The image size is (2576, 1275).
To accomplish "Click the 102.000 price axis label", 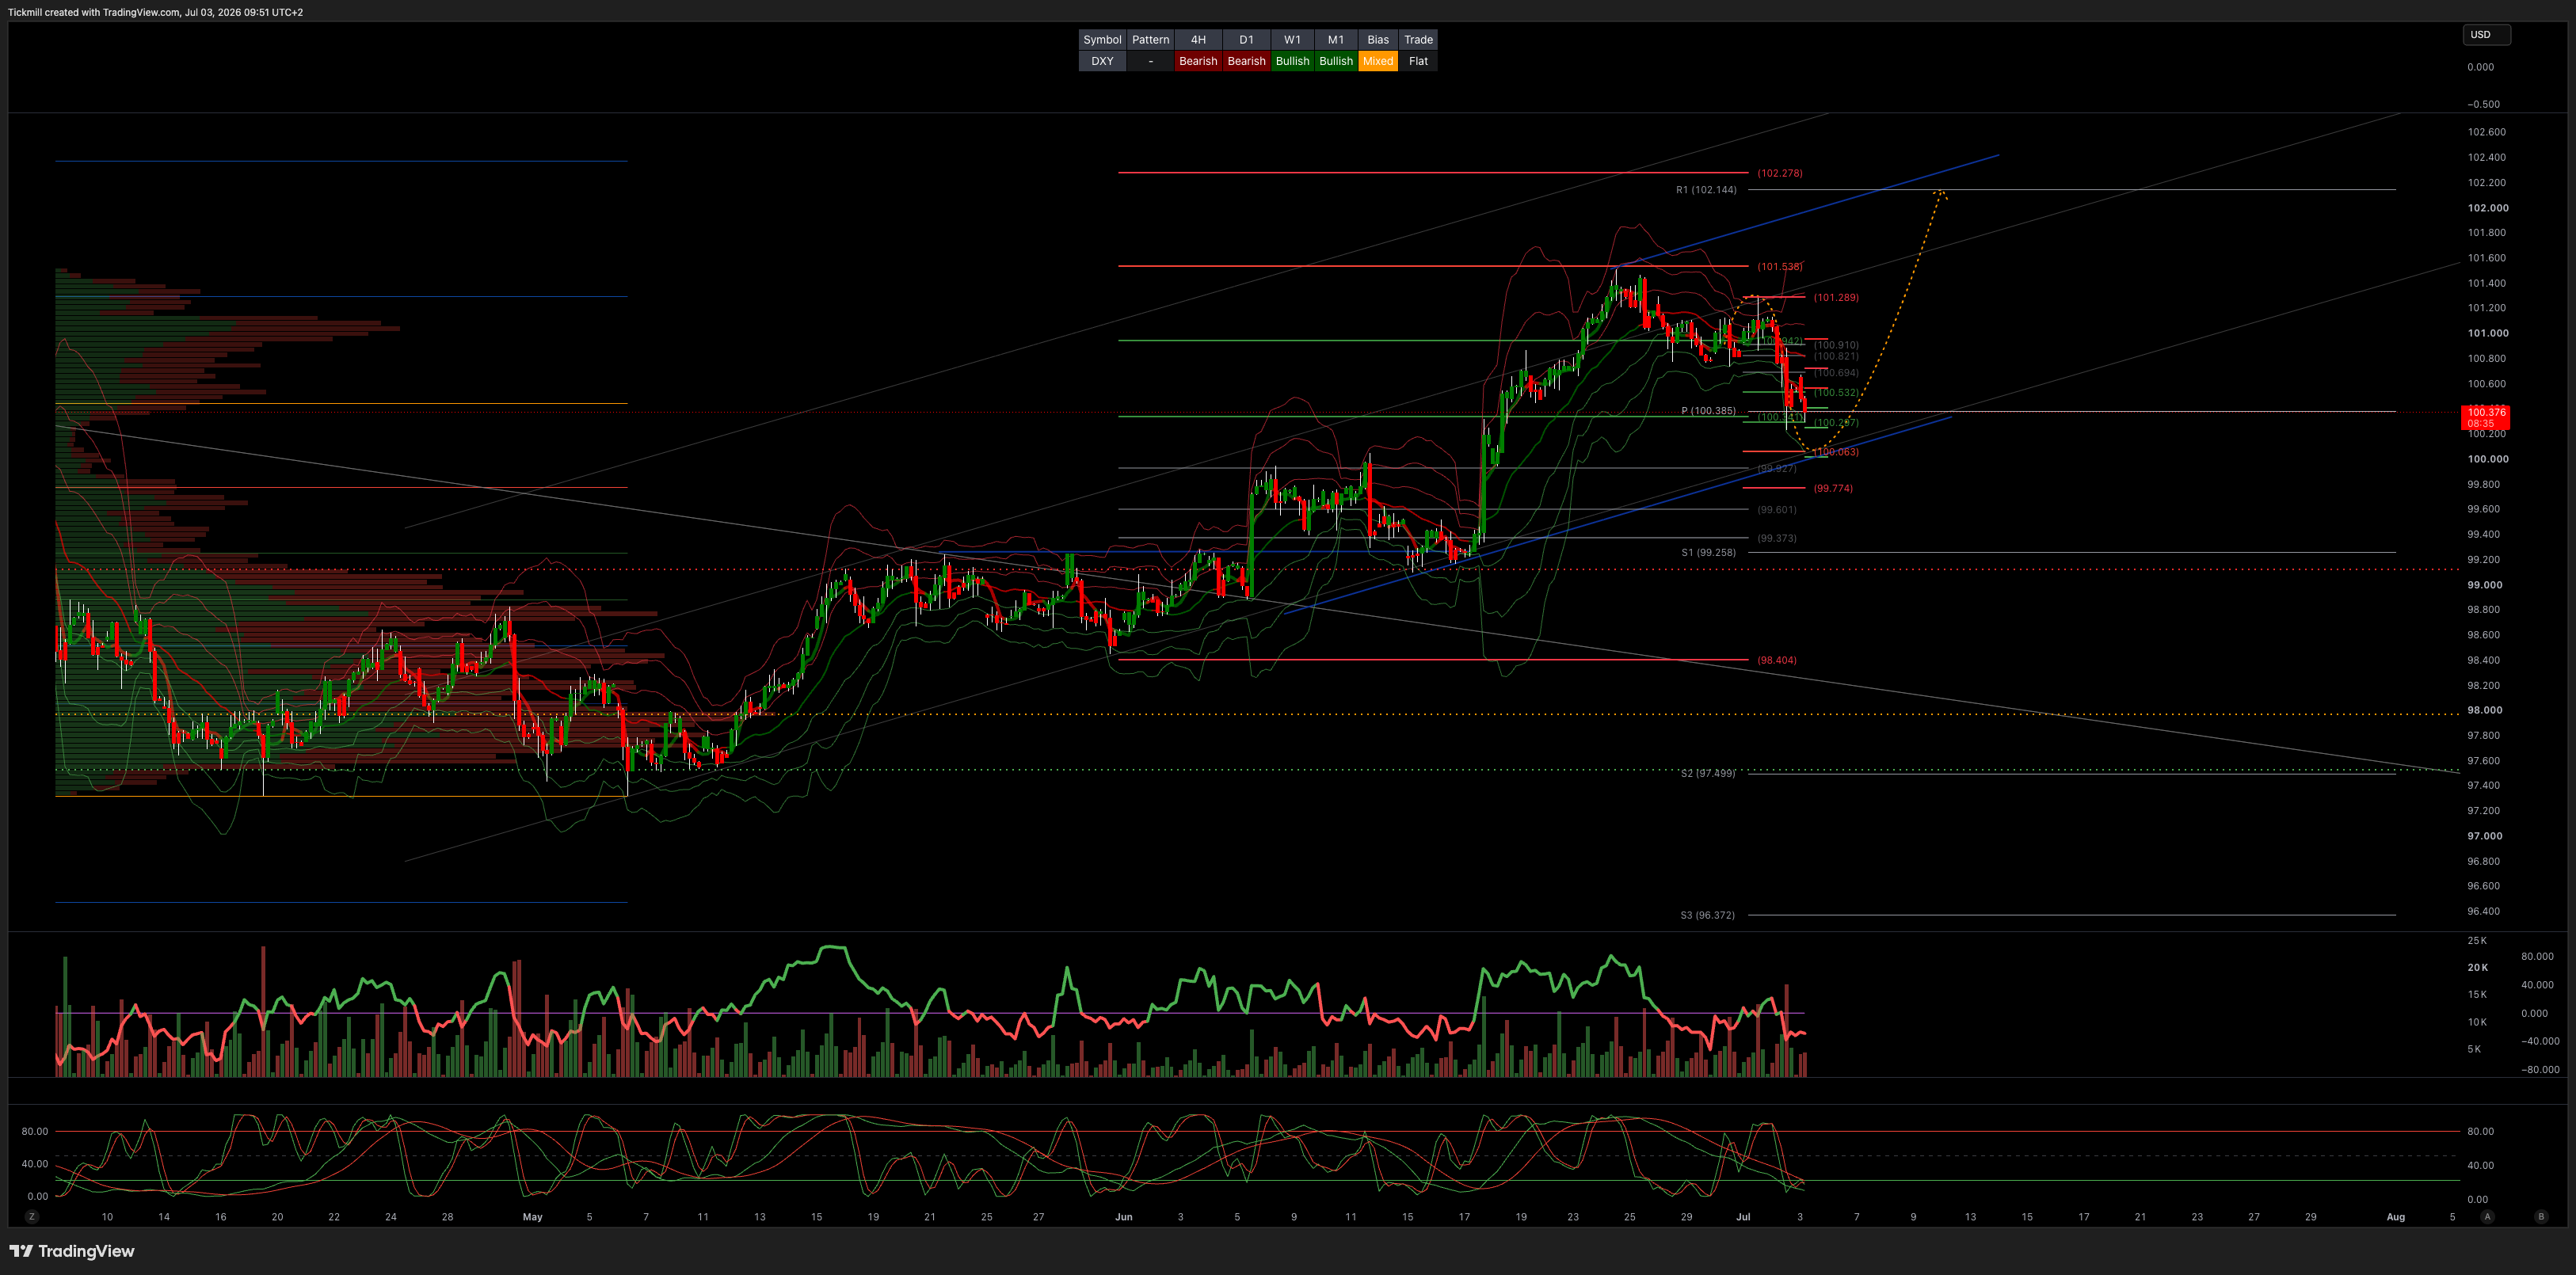I will [x=2488, y=208].
